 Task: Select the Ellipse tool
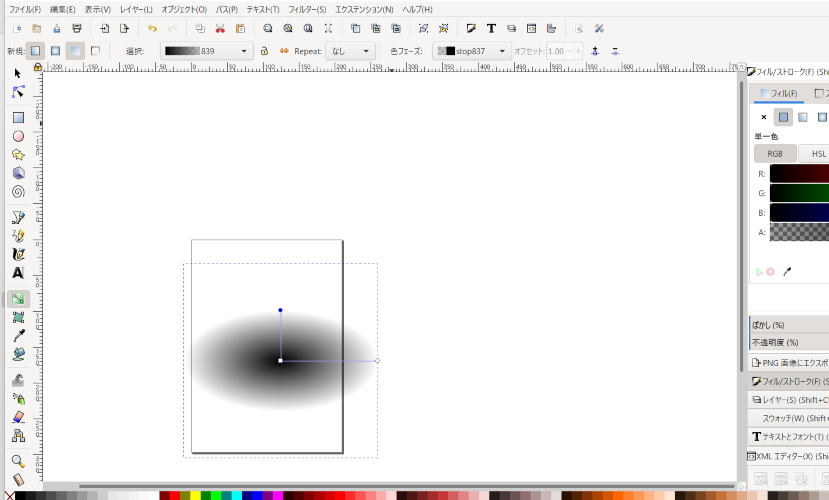18,136
